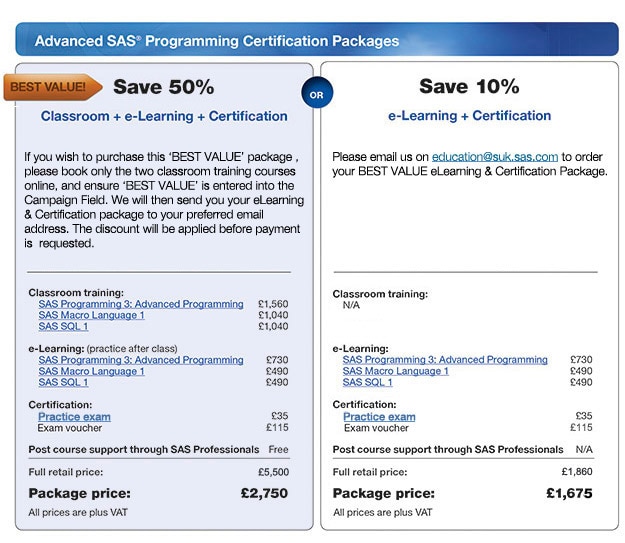Select the £1,675 package price

(x=569, y=493)
